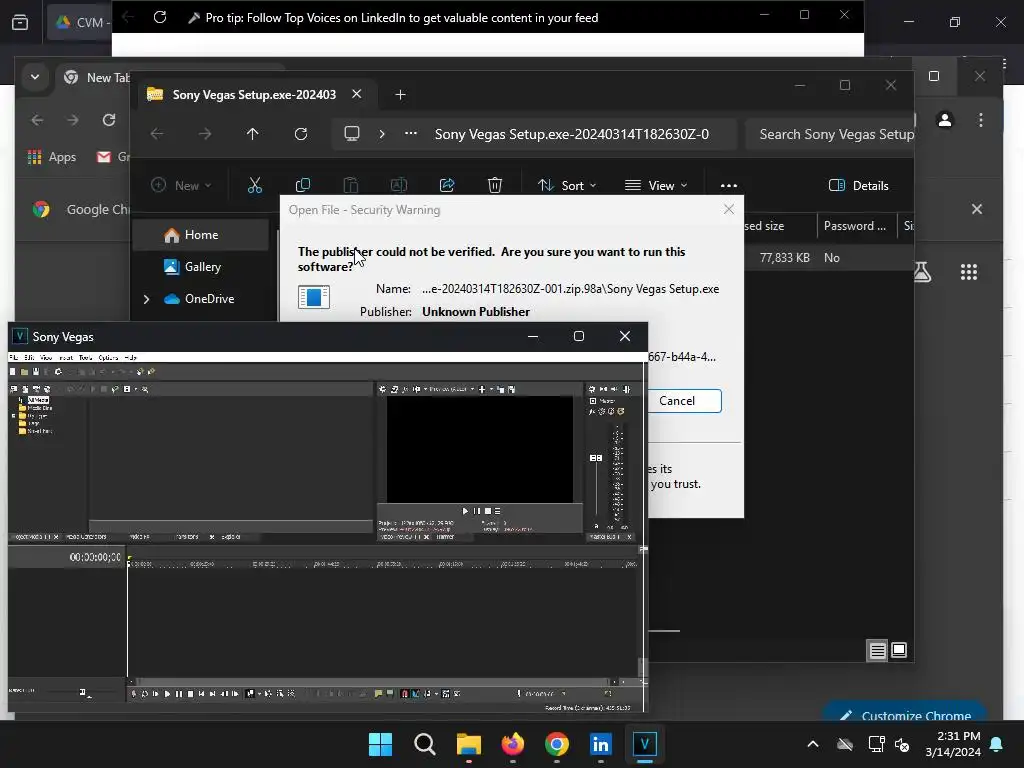Toggle snapping magnet icon in Vegas
The image size is (1024, 768).
coord(404,694)
